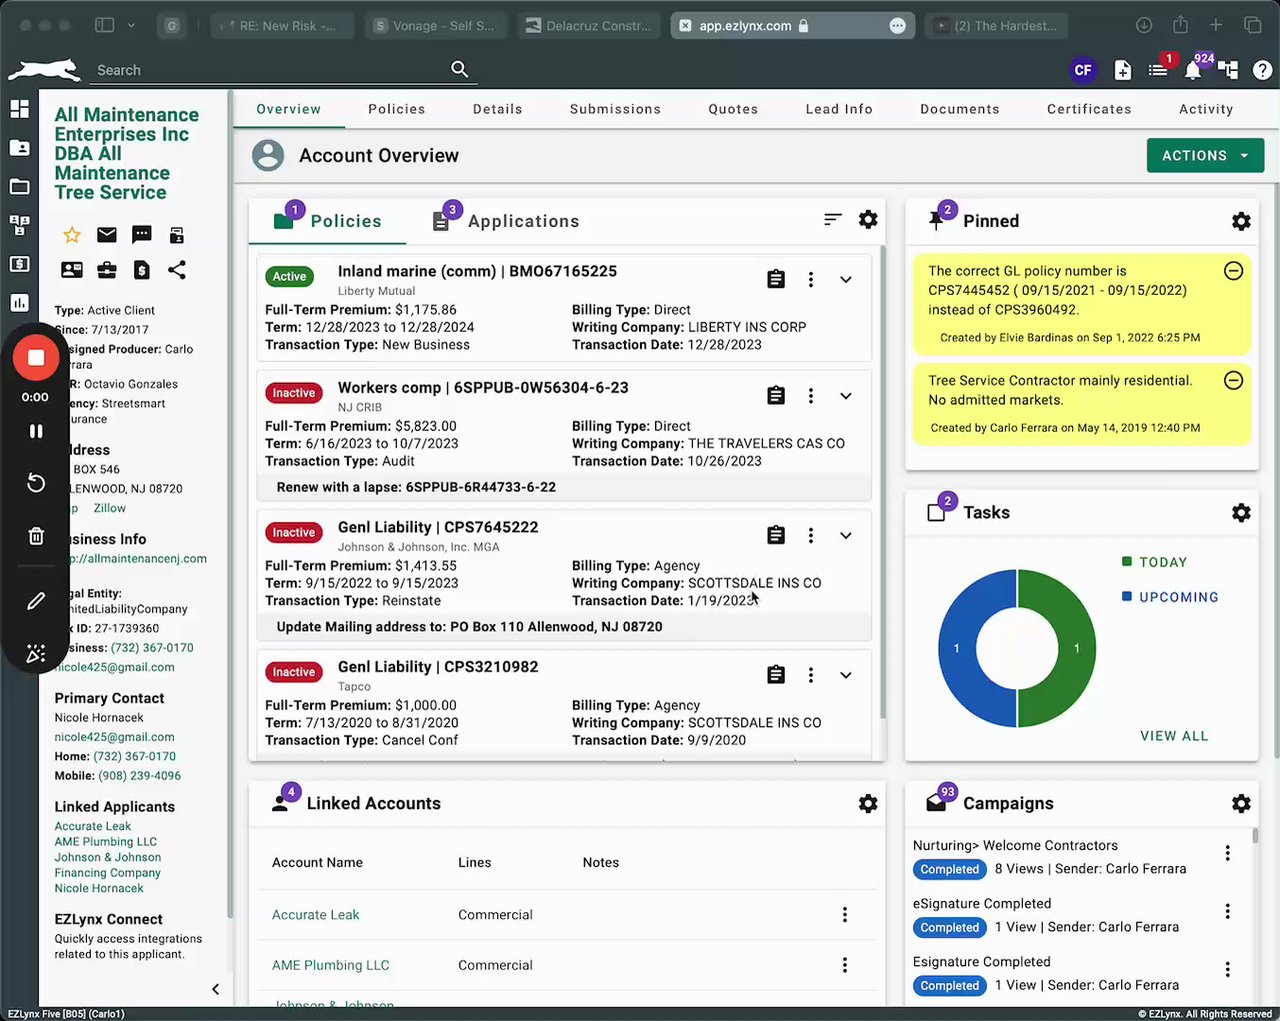
Task: Click the text message chat bubble icon
Action: click(x=142, y=235)
